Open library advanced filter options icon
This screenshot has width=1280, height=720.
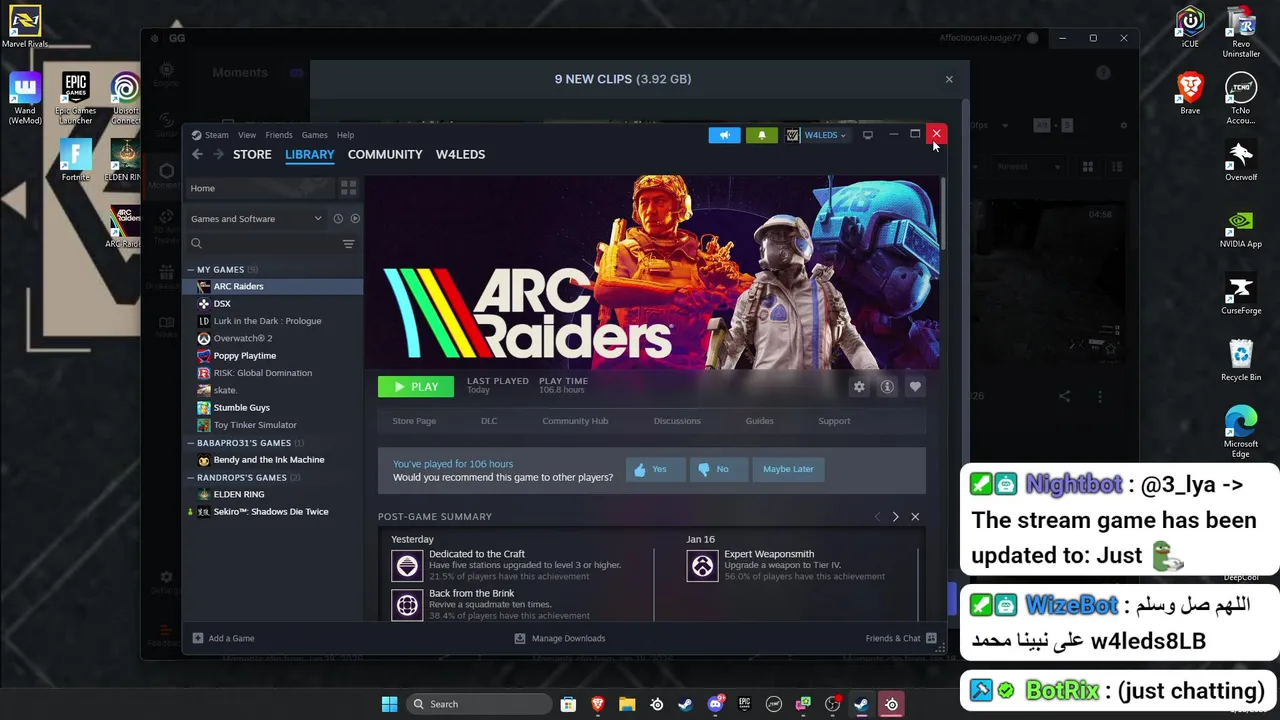(348, 244)
